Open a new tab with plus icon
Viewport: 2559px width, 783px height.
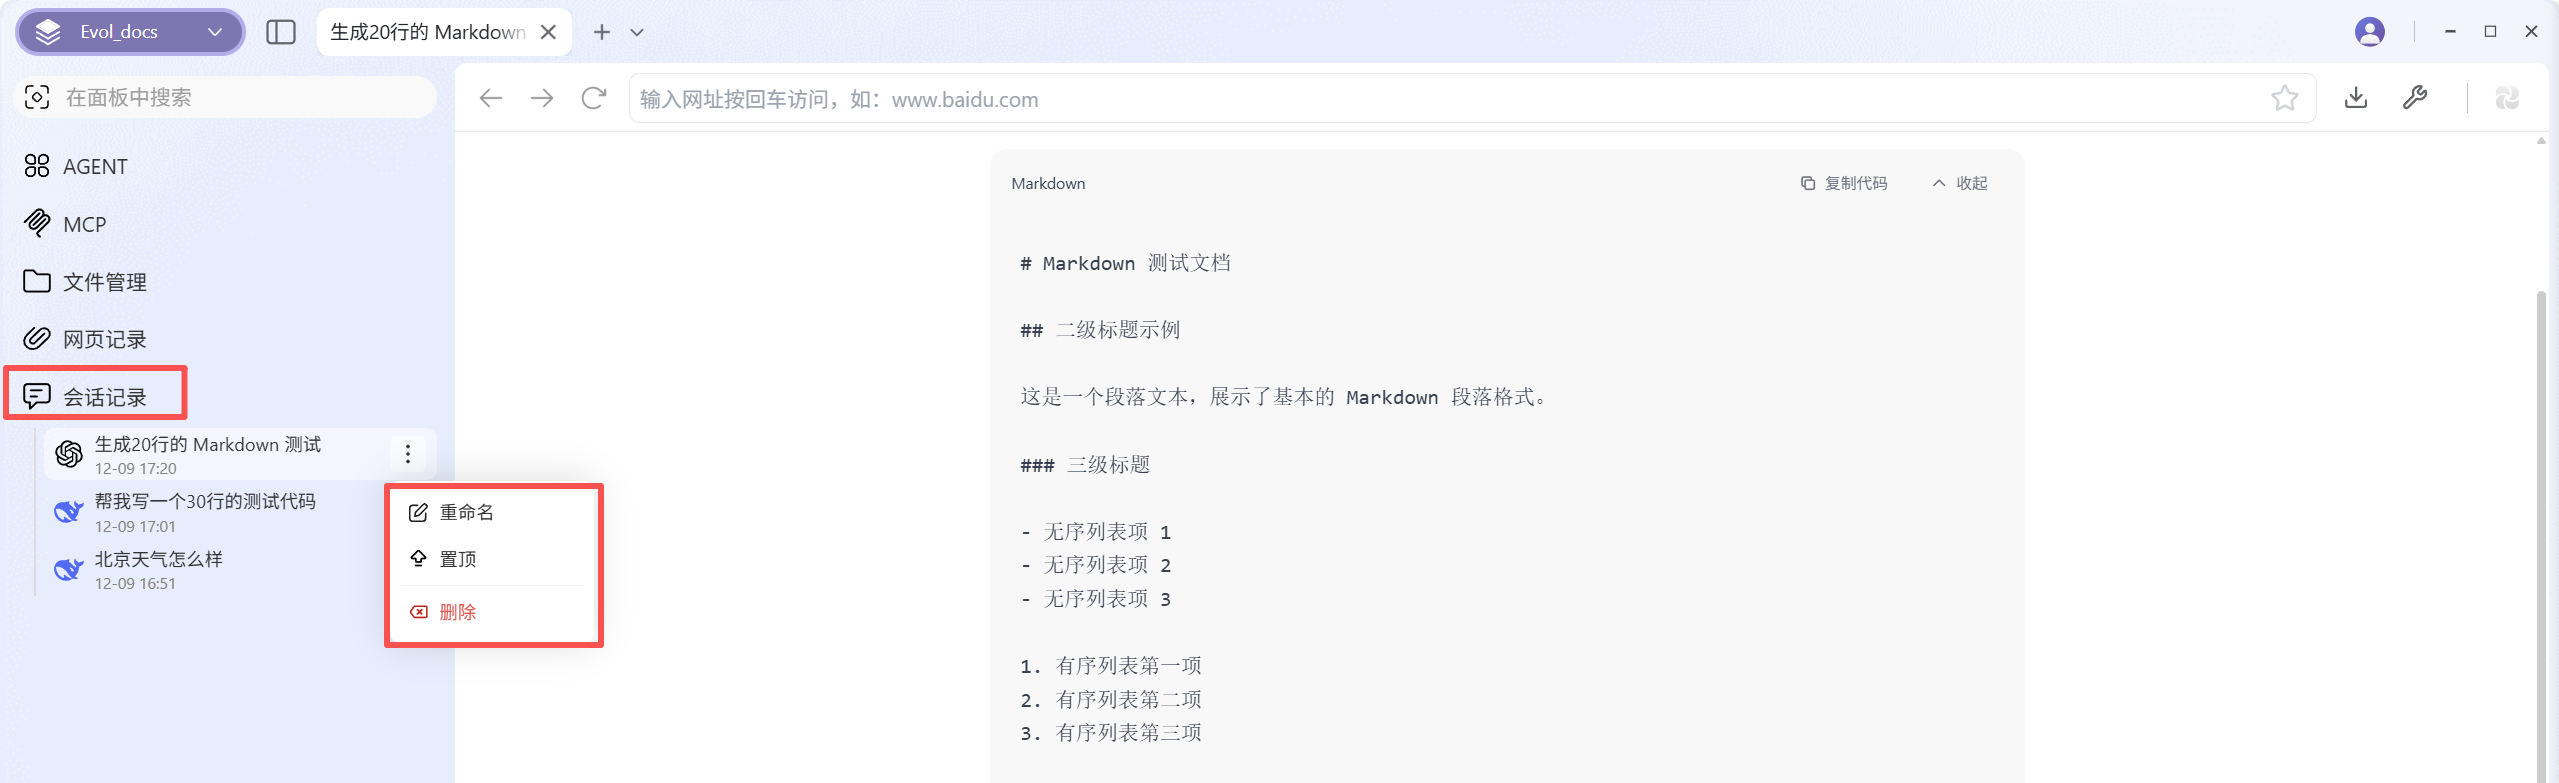tap(601, 32)
